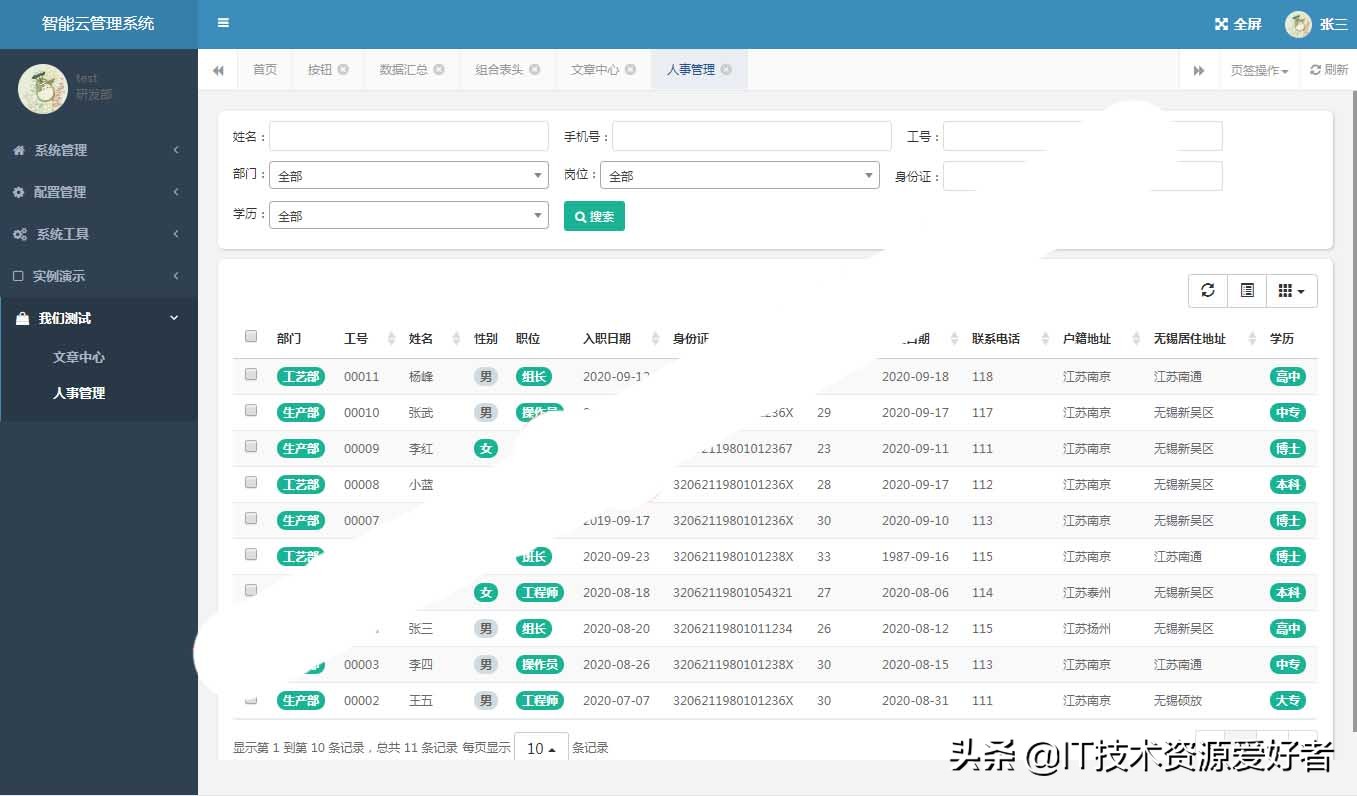This screenshot has width=1357, height=796.
Task: Click 操作员 badge in 李四 row
Action: [540, 665]
